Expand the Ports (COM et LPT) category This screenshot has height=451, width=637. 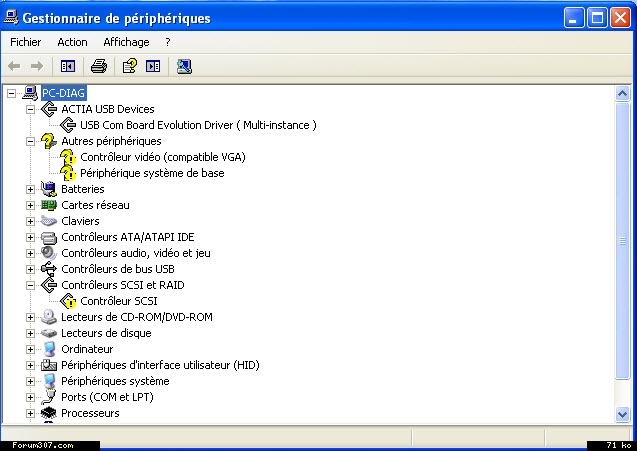click(30, 397)
